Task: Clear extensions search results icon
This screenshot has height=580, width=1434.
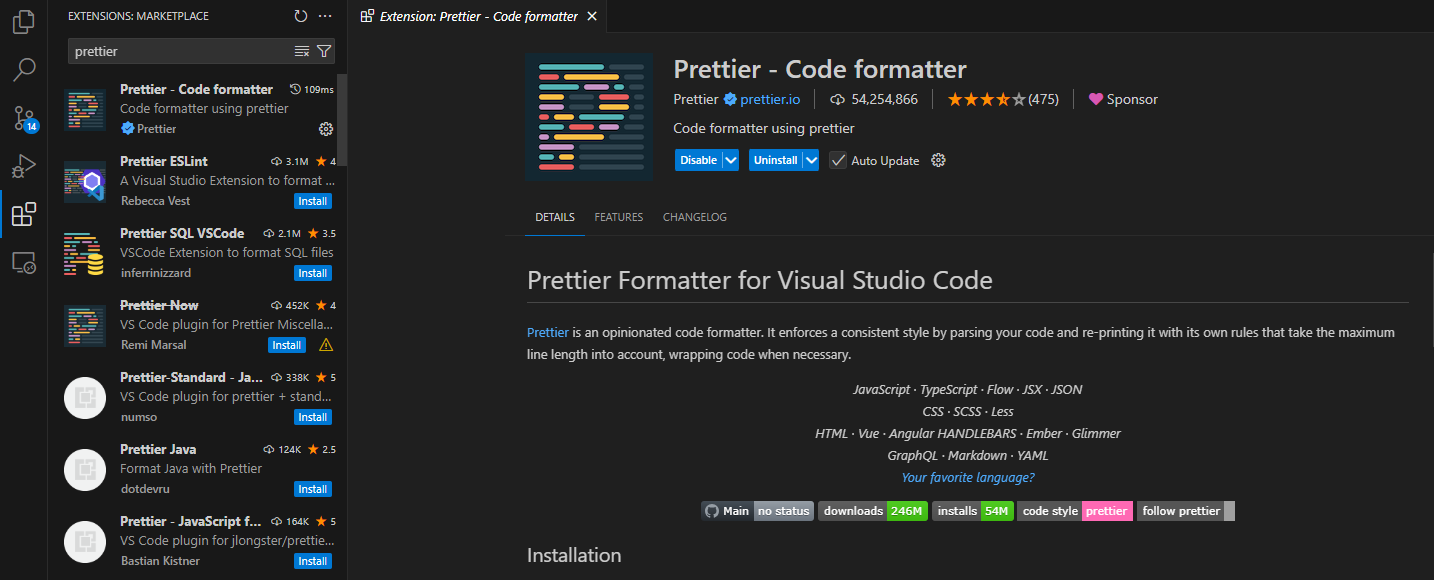Action: (x=302, y=51)
